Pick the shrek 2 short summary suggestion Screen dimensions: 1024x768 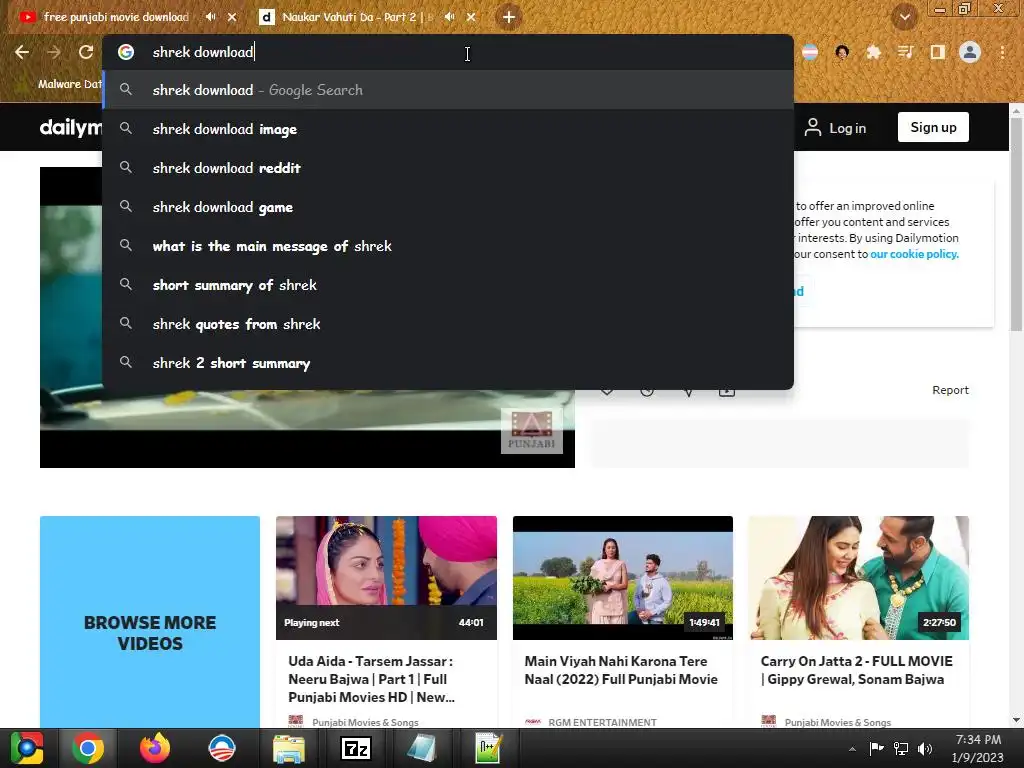click(449, 363)
